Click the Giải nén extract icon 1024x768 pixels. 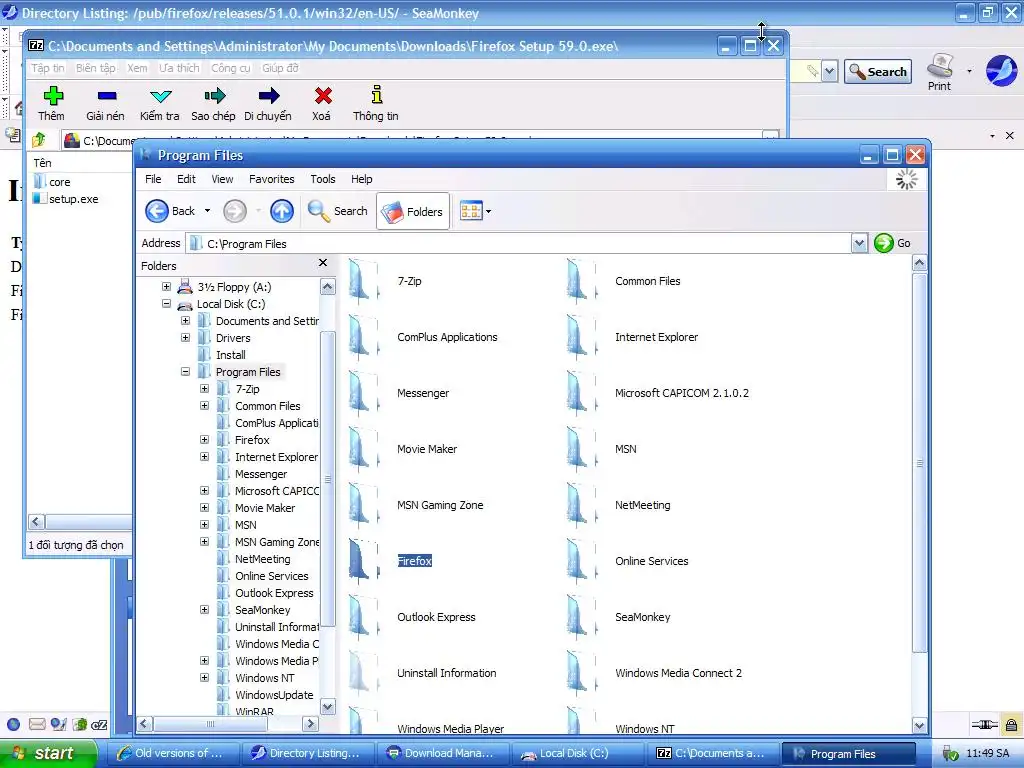[106, 96]
